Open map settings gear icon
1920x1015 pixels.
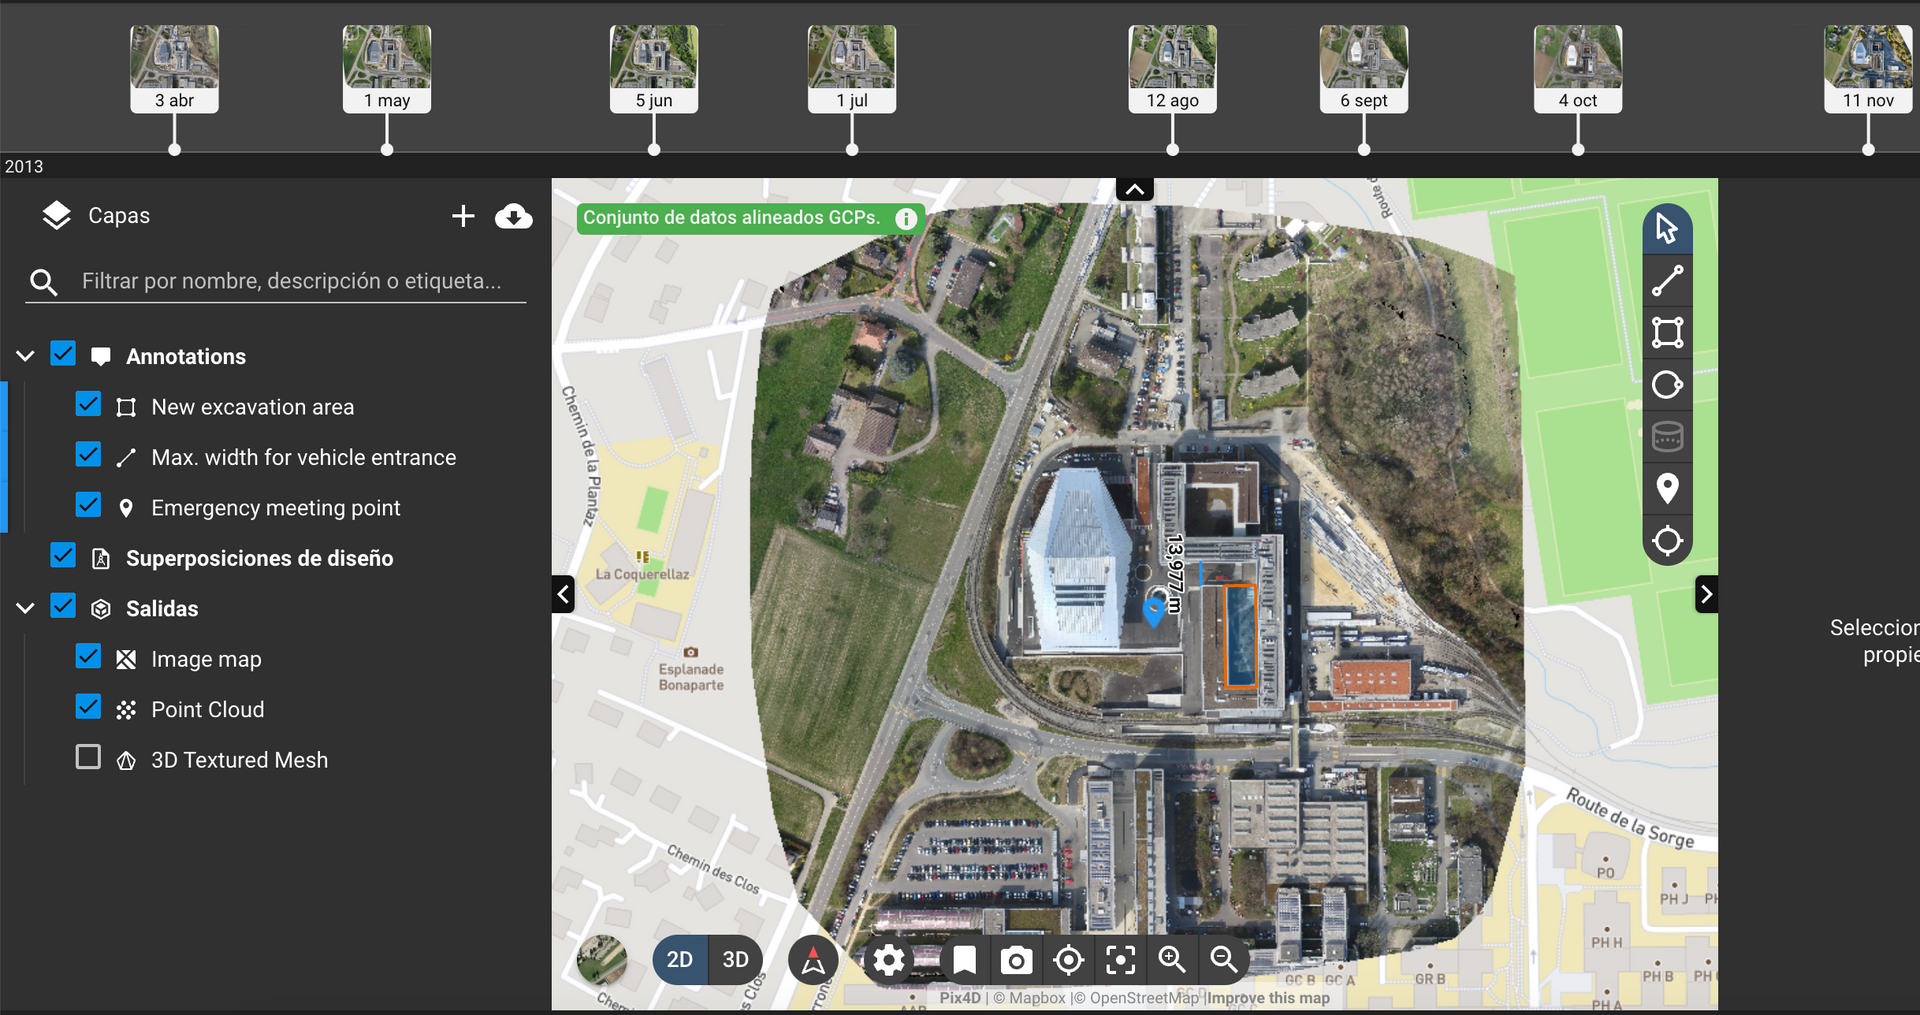(888, 961)
